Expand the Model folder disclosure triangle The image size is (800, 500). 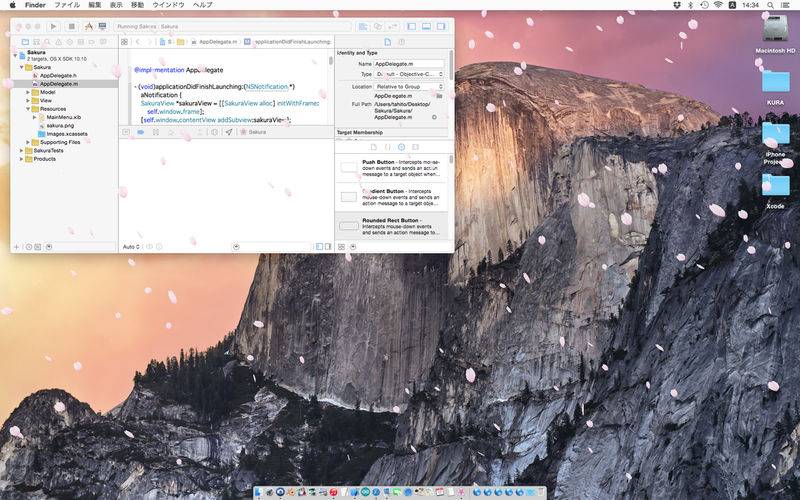point(28,92)
